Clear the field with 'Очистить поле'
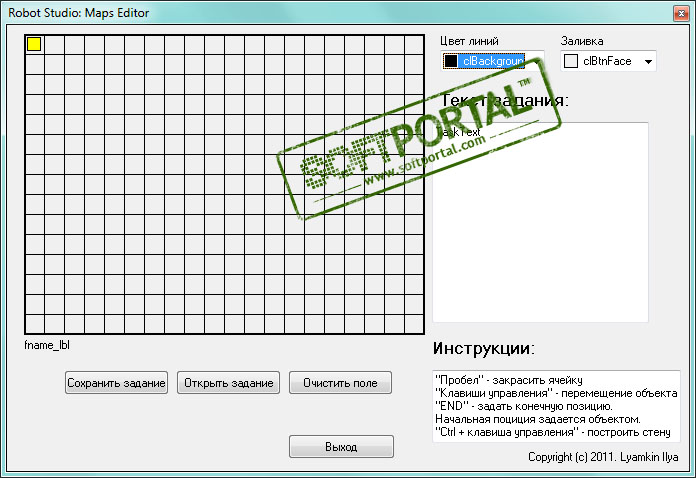 pyautogui.click(x=340, y=383)
